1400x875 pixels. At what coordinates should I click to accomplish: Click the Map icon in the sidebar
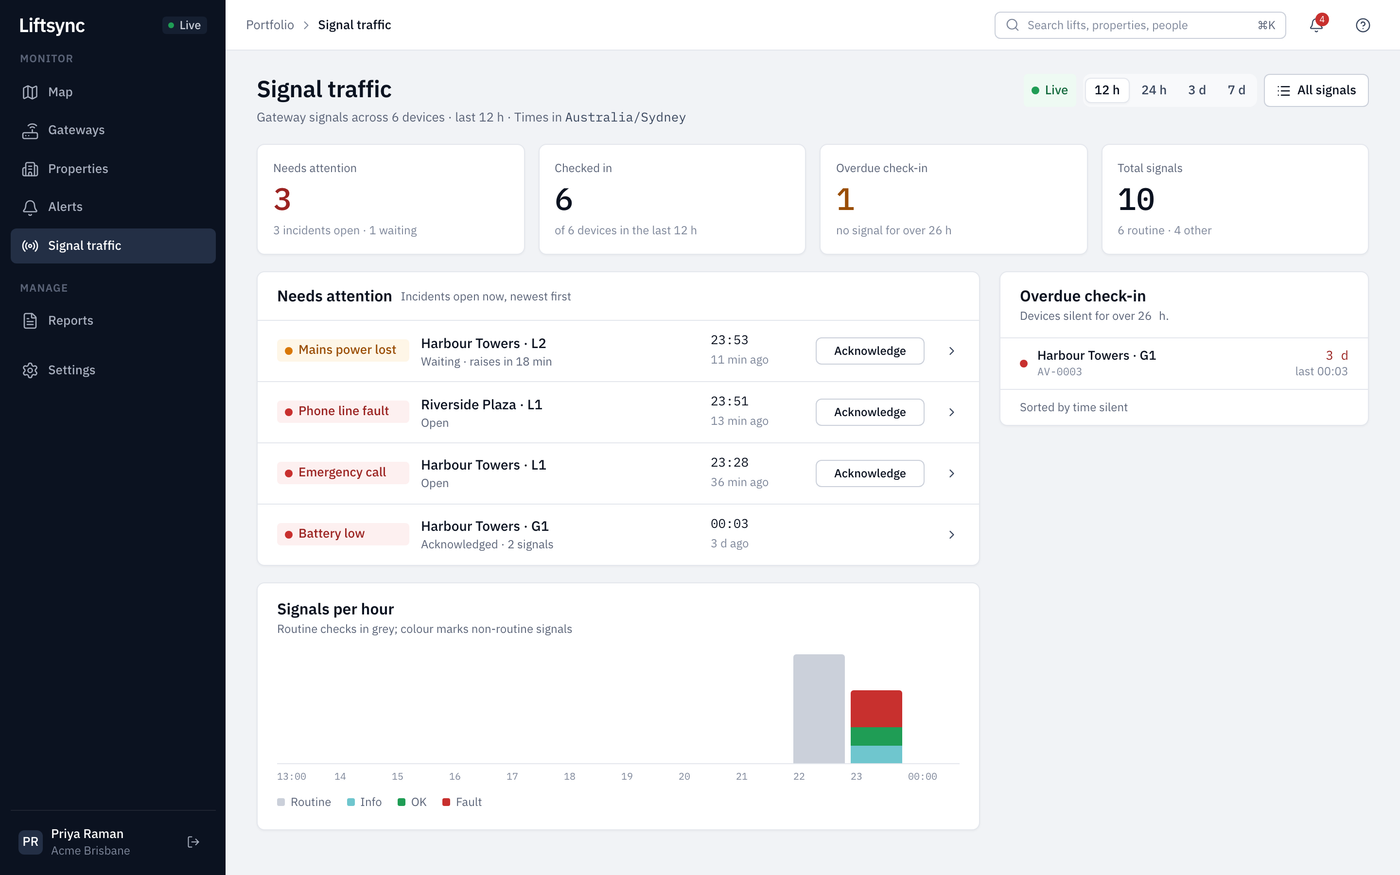pyautogui.click(x=30, y=92)
